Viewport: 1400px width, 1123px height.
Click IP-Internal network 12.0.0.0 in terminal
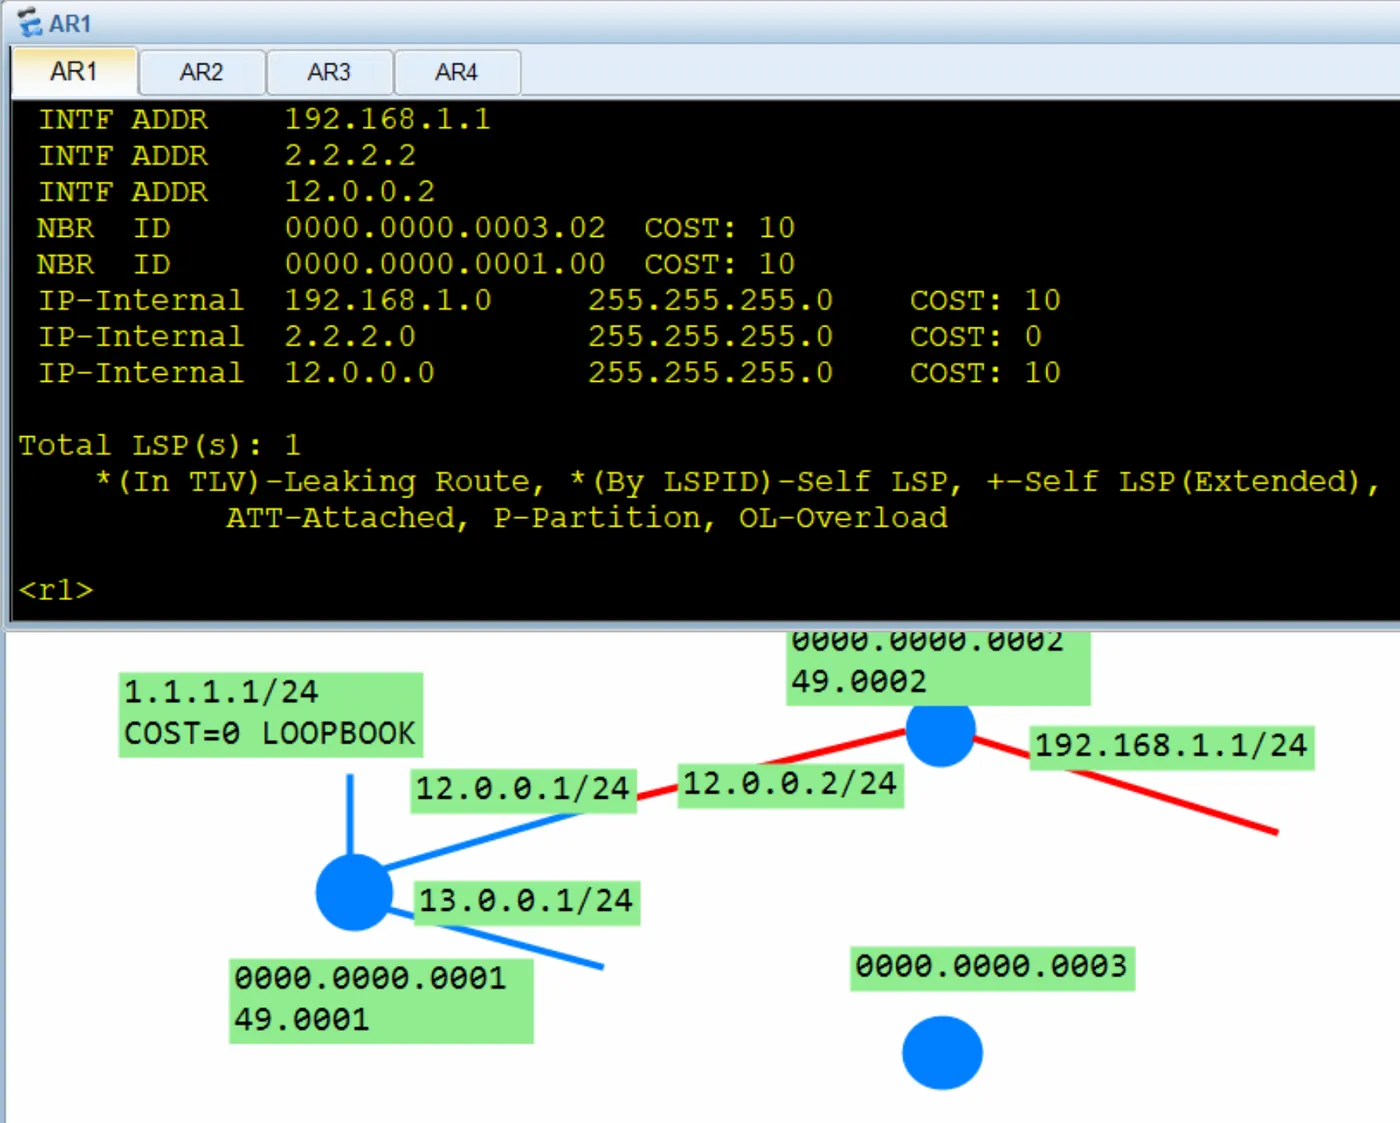pyautogui.click(x=360, y=372)
